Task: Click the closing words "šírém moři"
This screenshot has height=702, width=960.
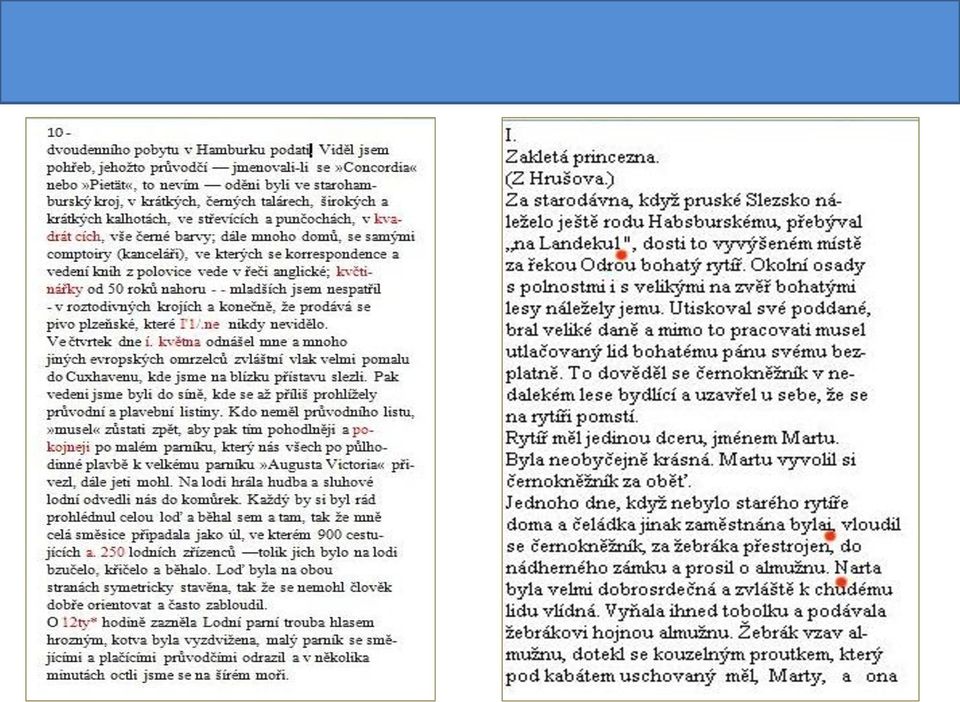Action: point(253,676)
